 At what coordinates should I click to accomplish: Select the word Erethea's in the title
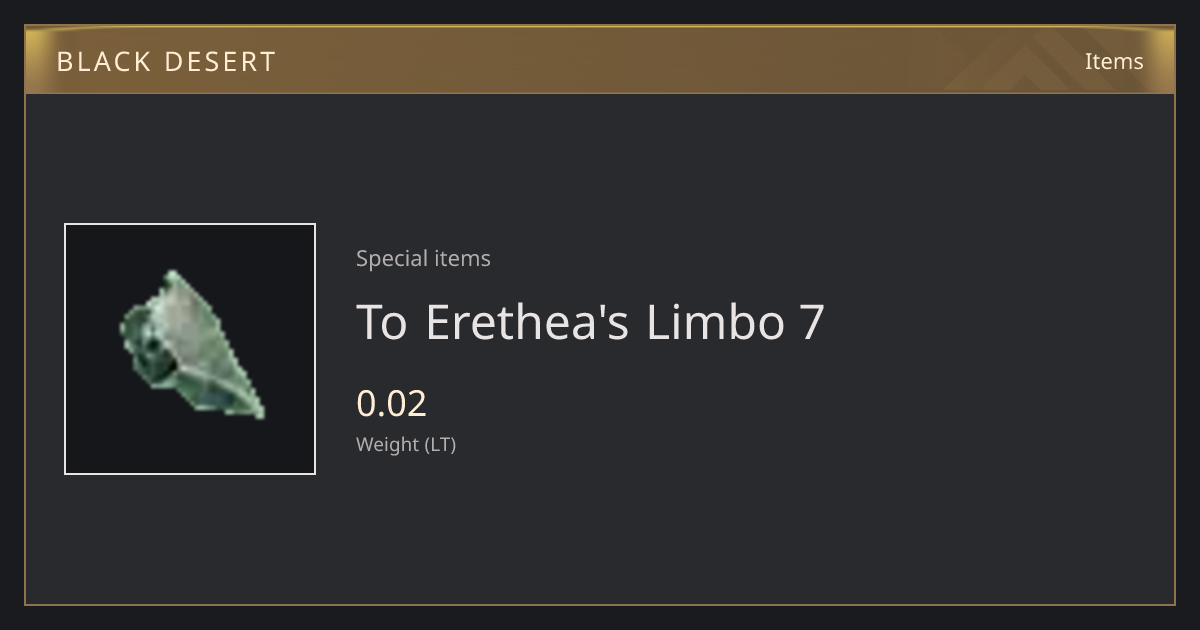pos(527,322)
